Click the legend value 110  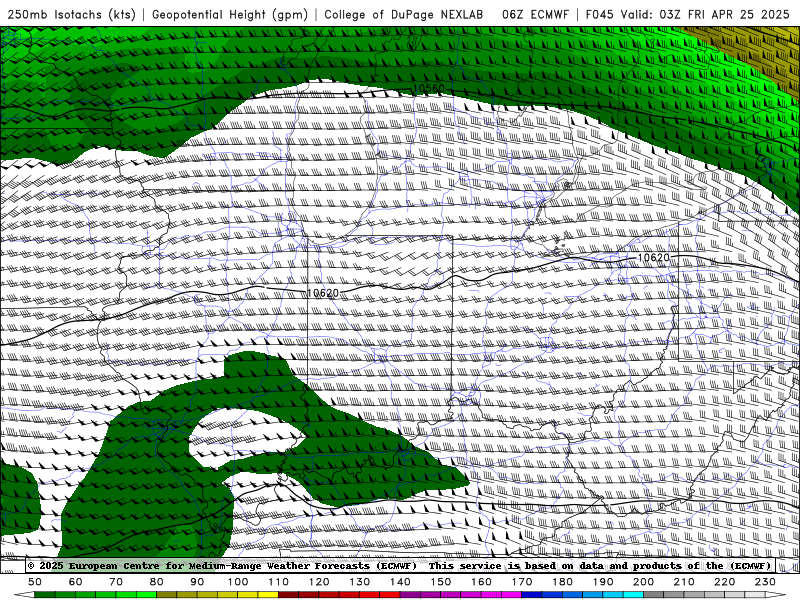[x=278, y=582]
